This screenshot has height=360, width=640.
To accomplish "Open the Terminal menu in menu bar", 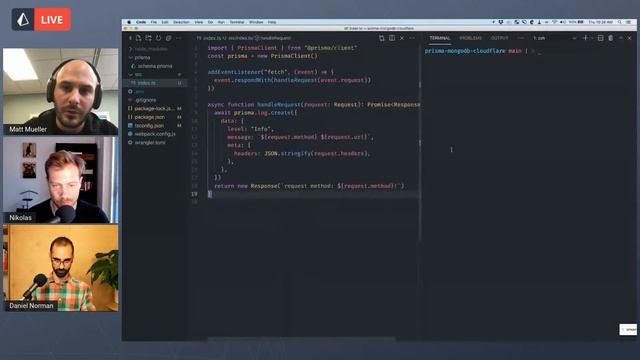I will 237,22.
